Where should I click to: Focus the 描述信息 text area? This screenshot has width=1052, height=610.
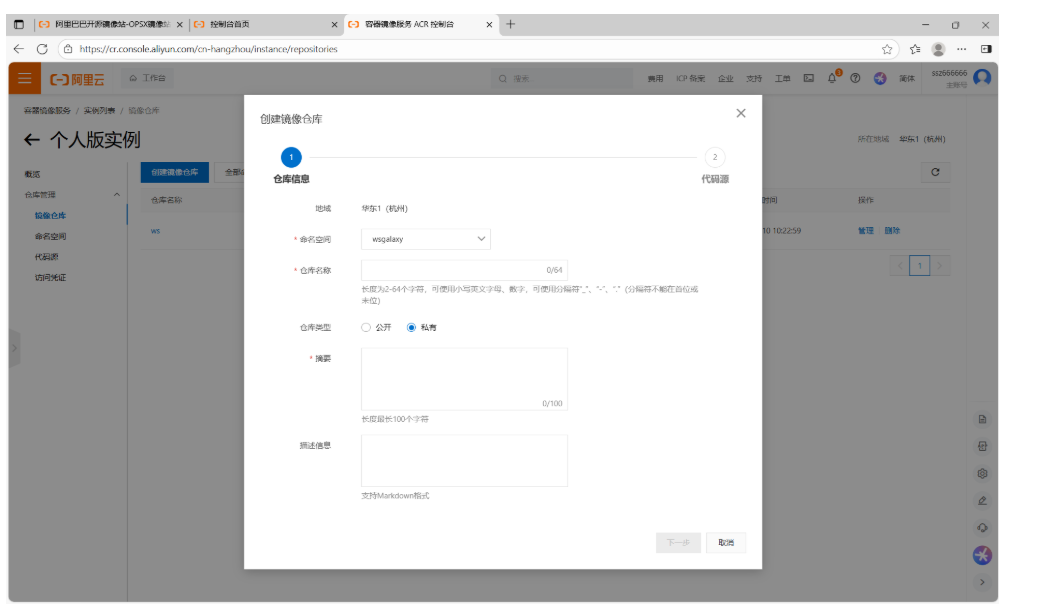(464, 460)
